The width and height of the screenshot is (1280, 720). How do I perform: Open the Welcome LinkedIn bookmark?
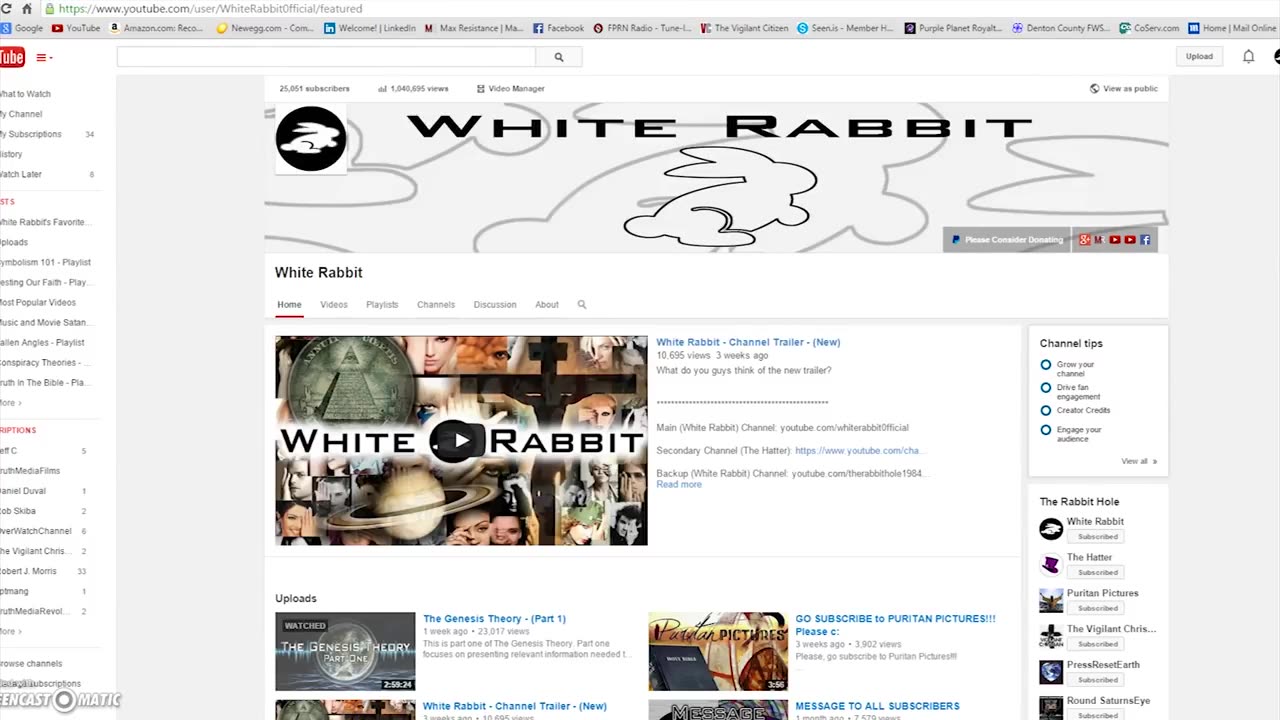[370, 28]
